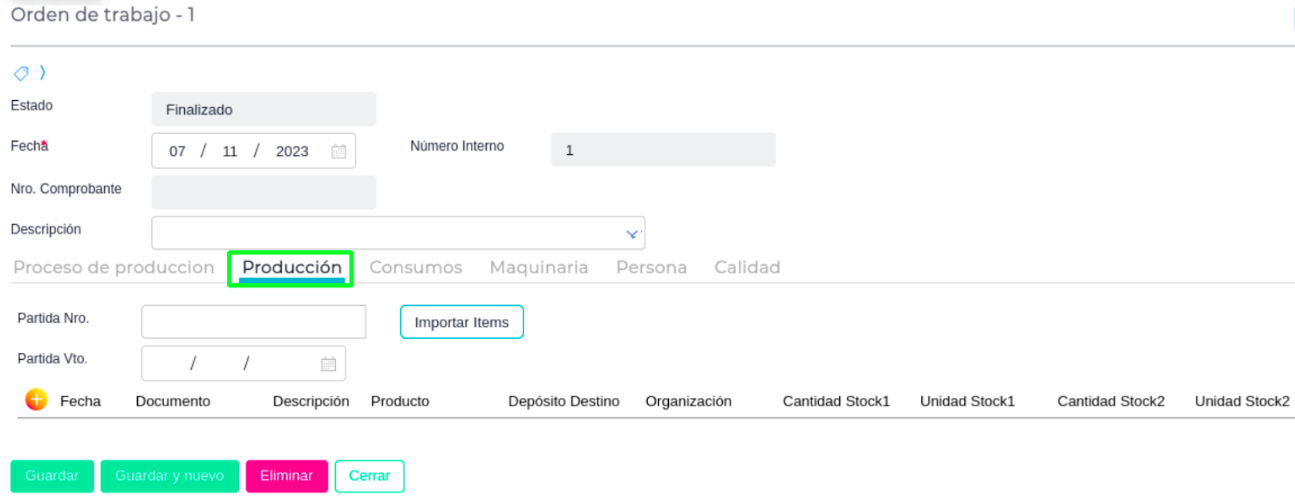The height and width of the screenshot is (503, 1295).
Task: Click the Importar Items button
Action: [x=462, y=322]
